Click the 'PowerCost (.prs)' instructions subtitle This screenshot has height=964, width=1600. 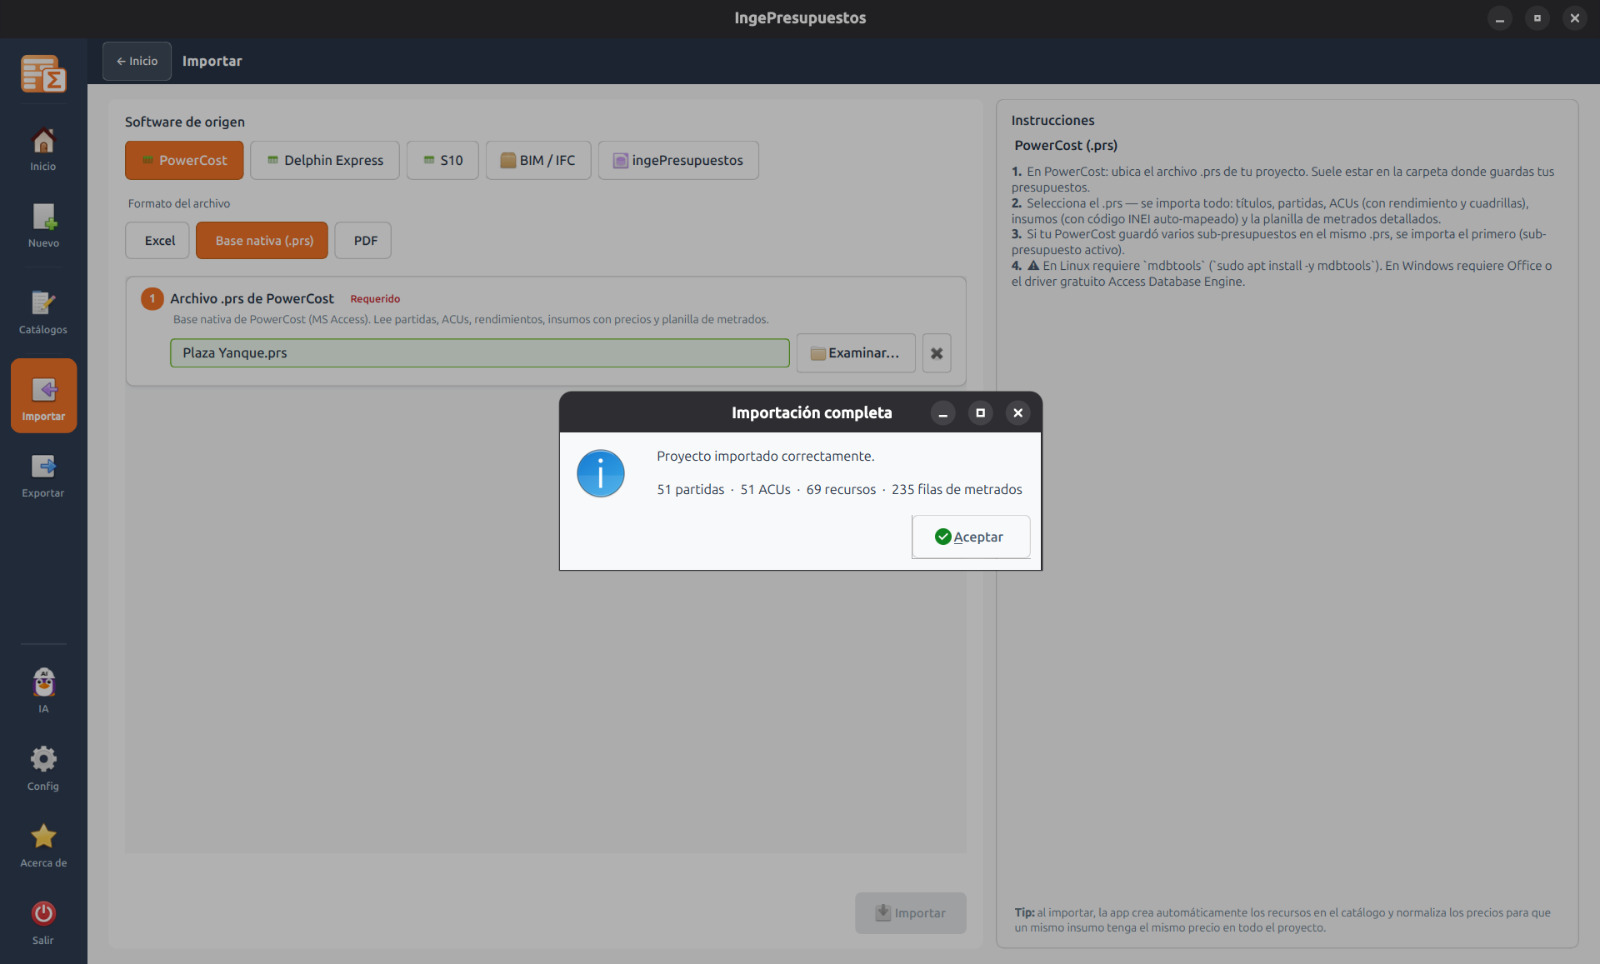[x=1066, y=145]
